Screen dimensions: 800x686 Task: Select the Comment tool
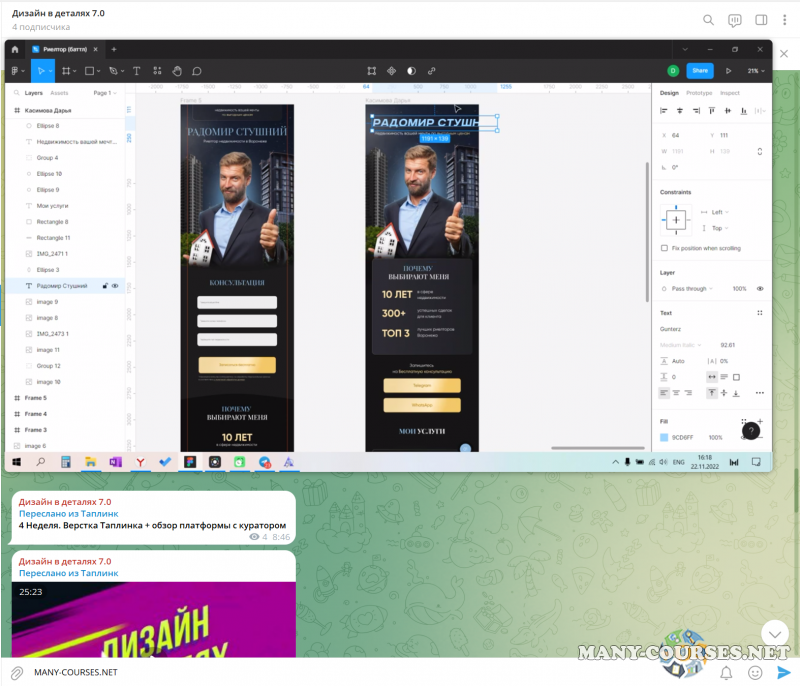pos(197,71)
